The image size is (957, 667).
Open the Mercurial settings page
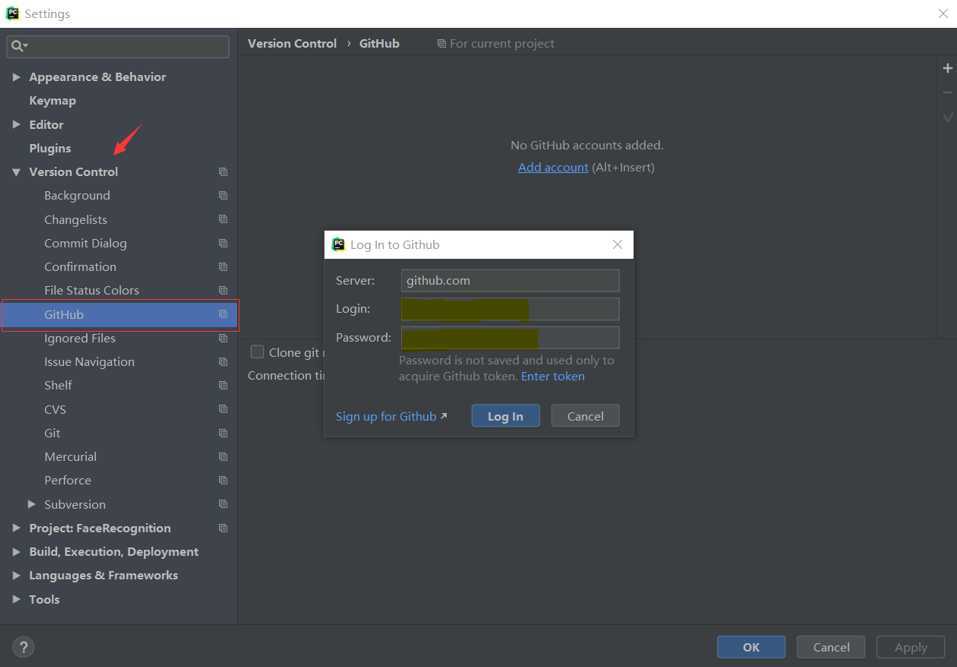point(70,457)
